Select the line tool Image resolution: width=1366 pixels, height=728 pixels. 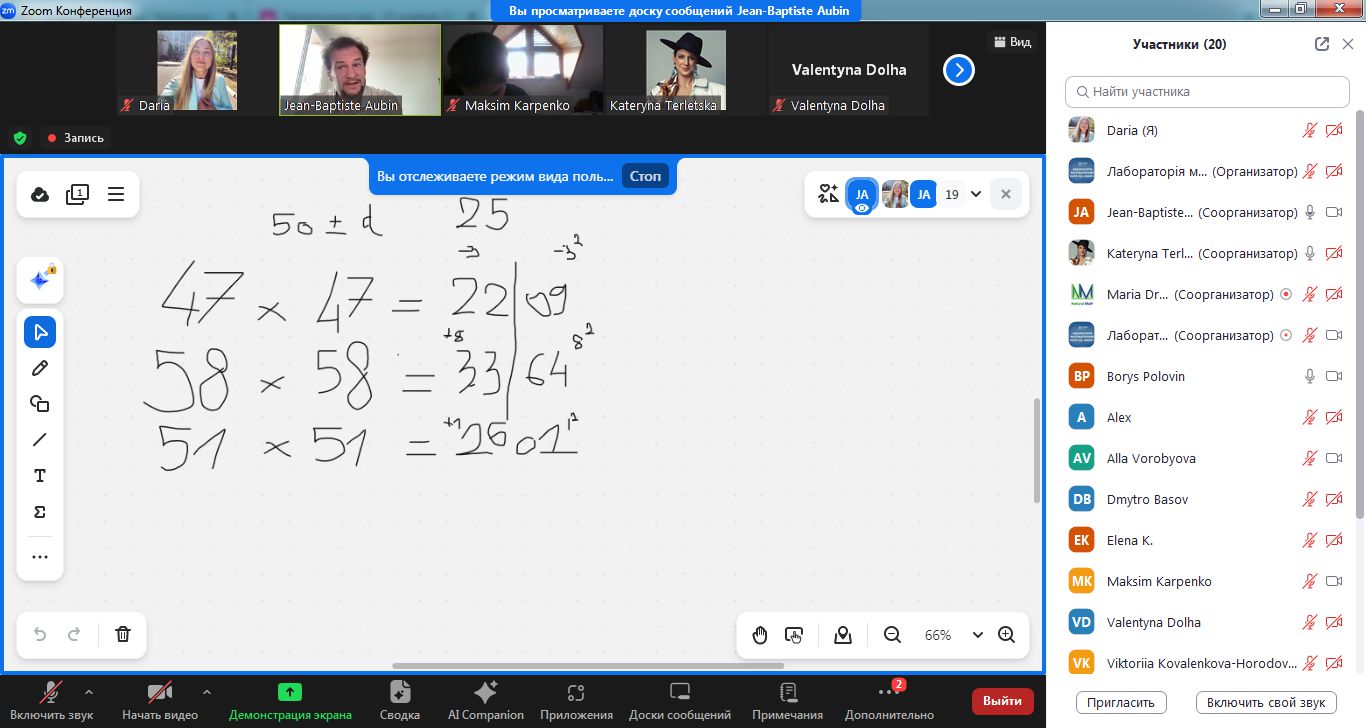click(x=40, y=440)
